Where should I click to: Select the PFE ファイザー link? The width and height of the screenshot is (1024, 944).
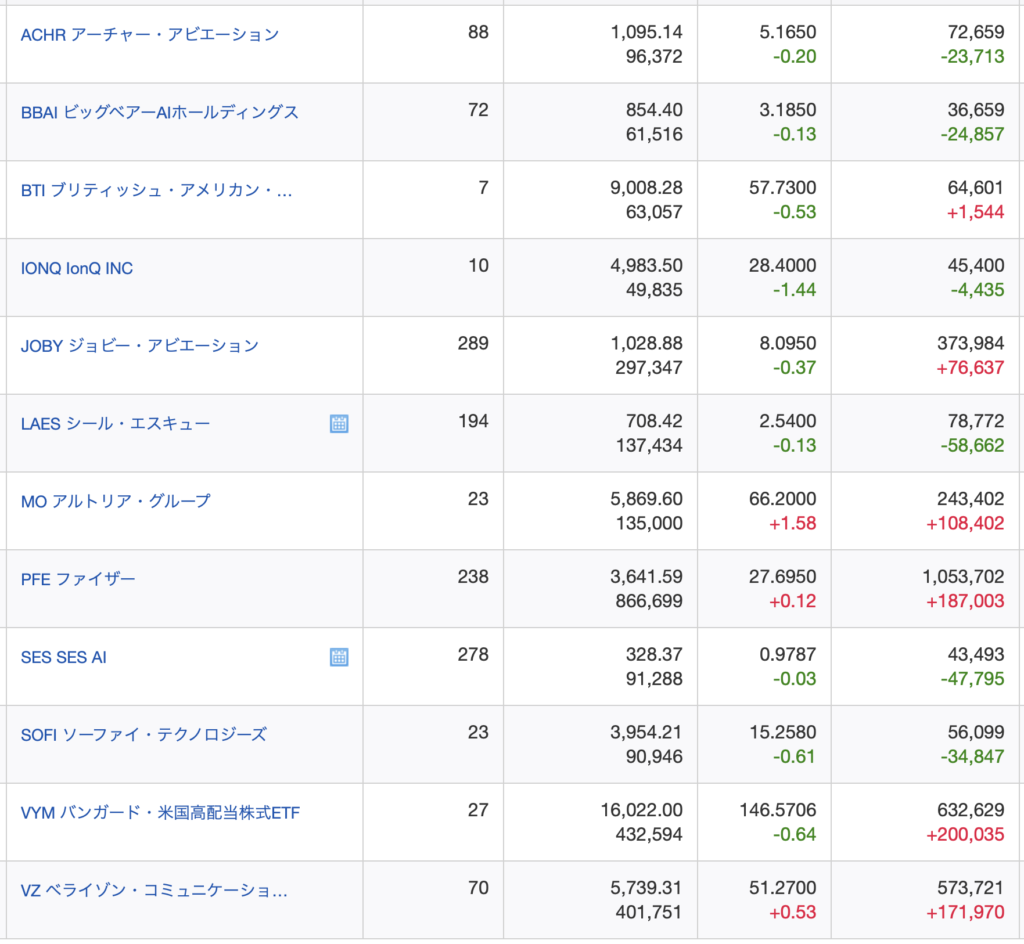[78, 579]
